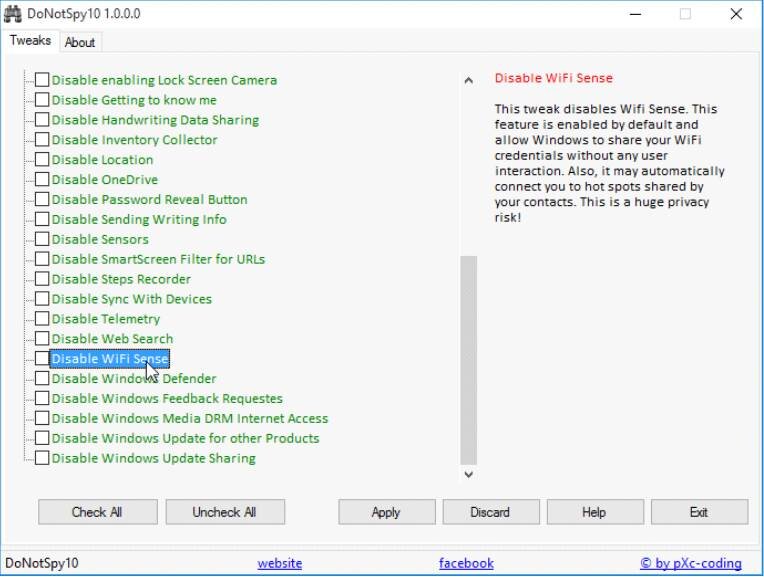Apply the selected tweaks
Viewport: 764px width, 577px height.
(x=386, y=512)
